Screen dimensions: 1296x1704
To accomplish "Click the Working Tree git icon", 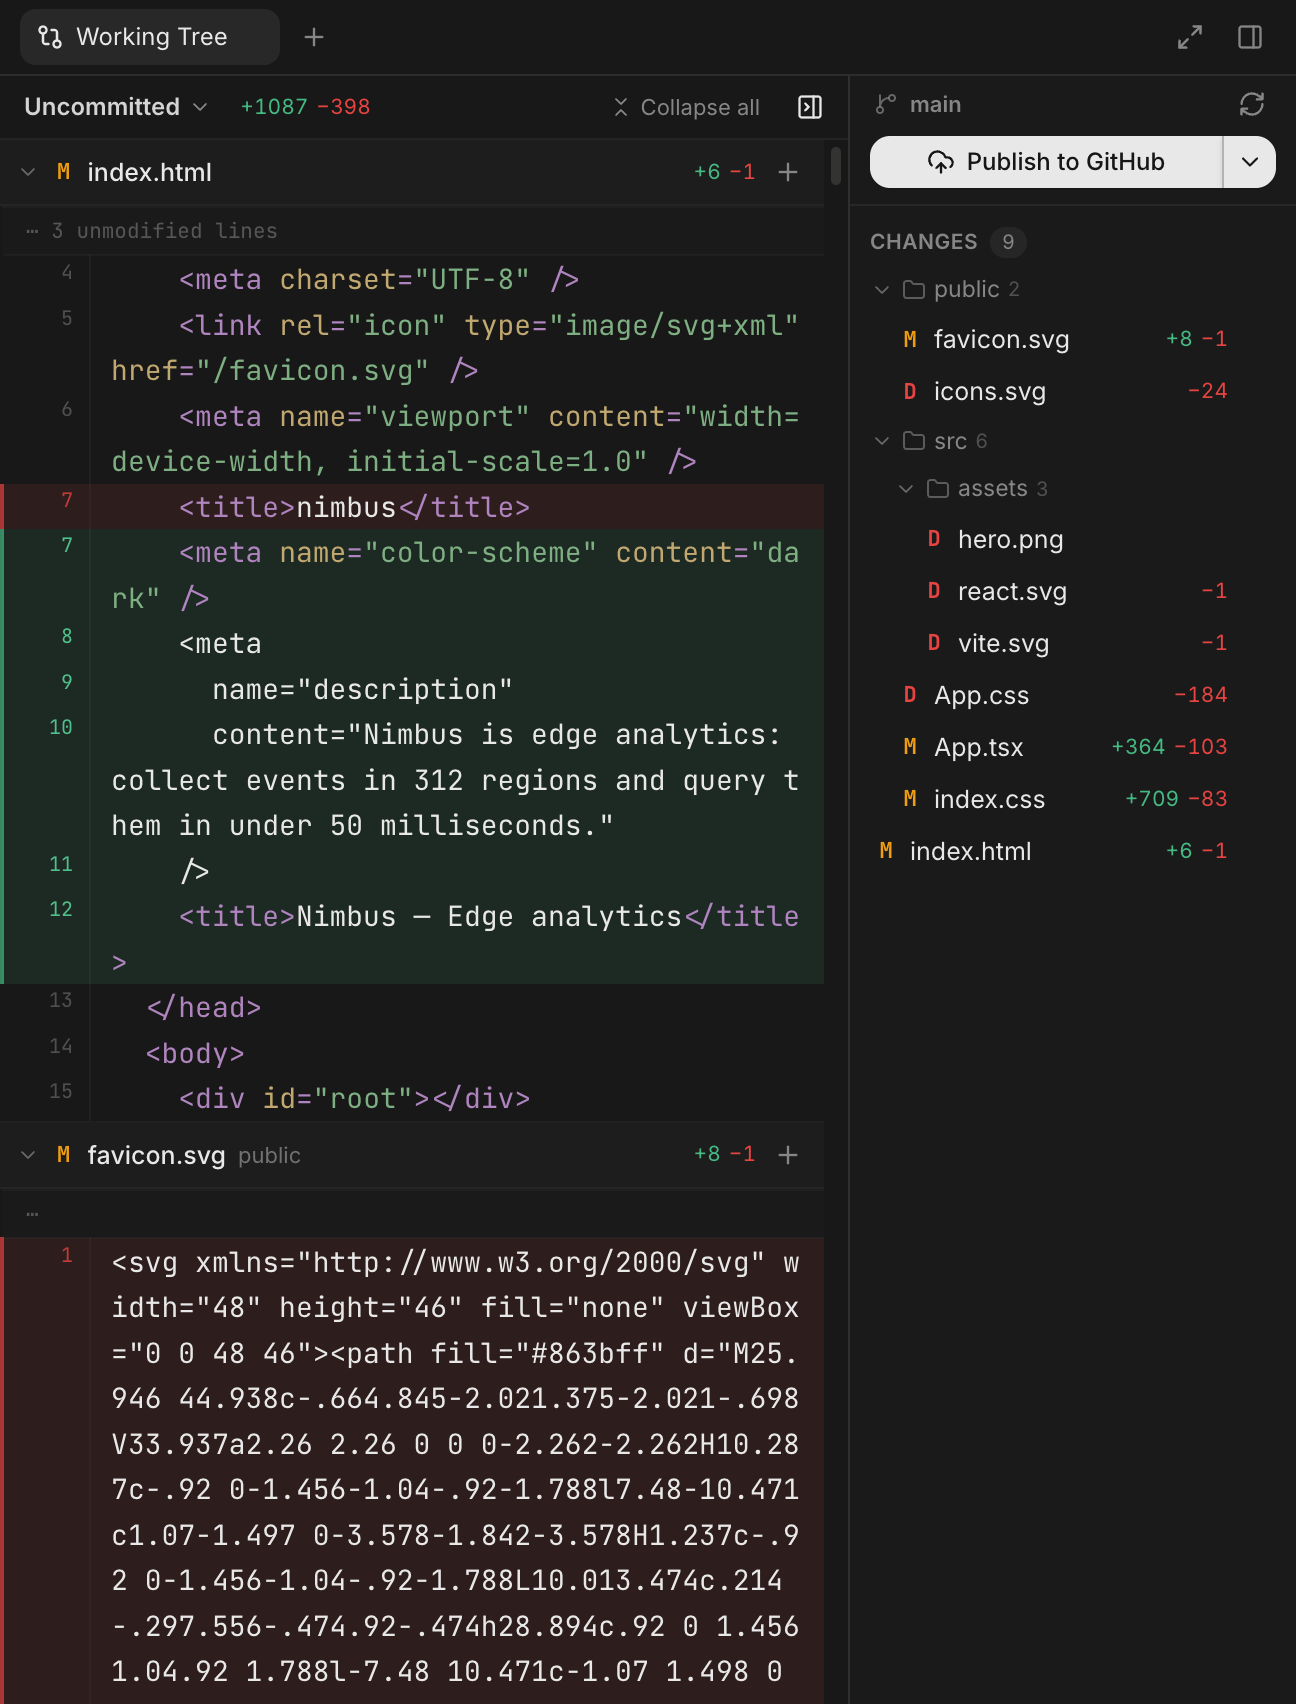I will tap(50, 37).
